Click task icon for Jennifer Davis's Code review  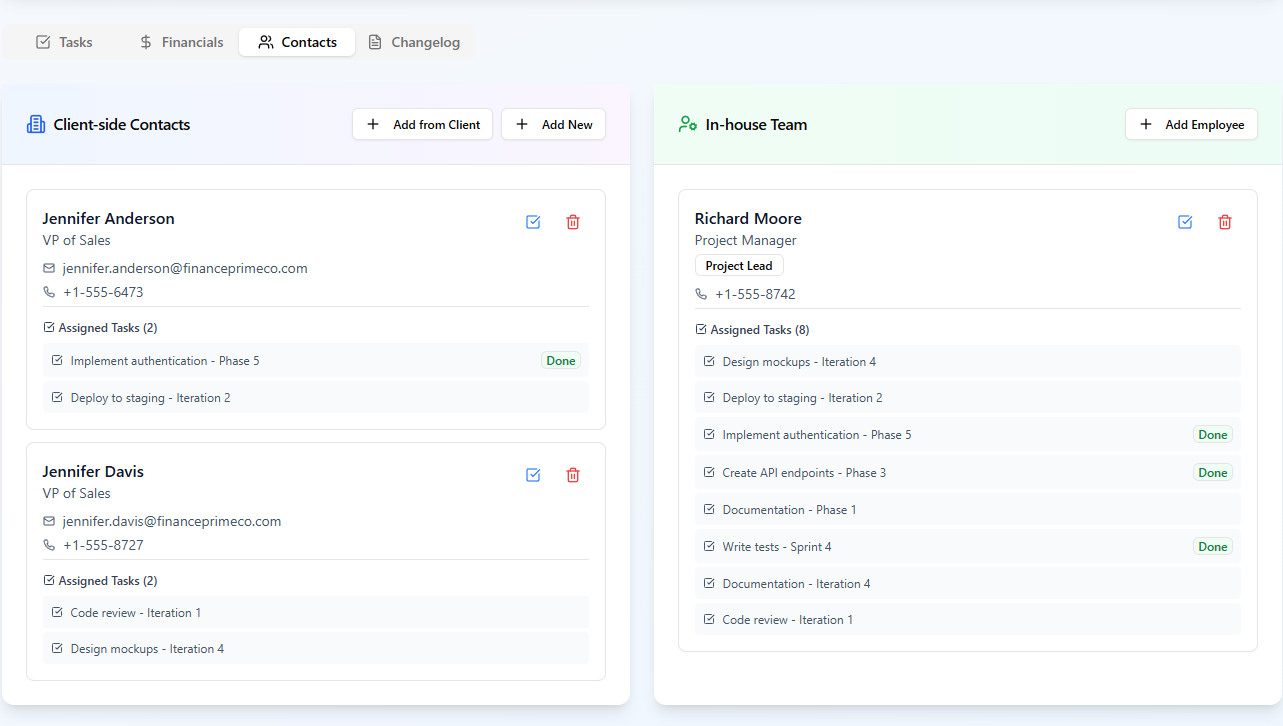tap(57, 612)
